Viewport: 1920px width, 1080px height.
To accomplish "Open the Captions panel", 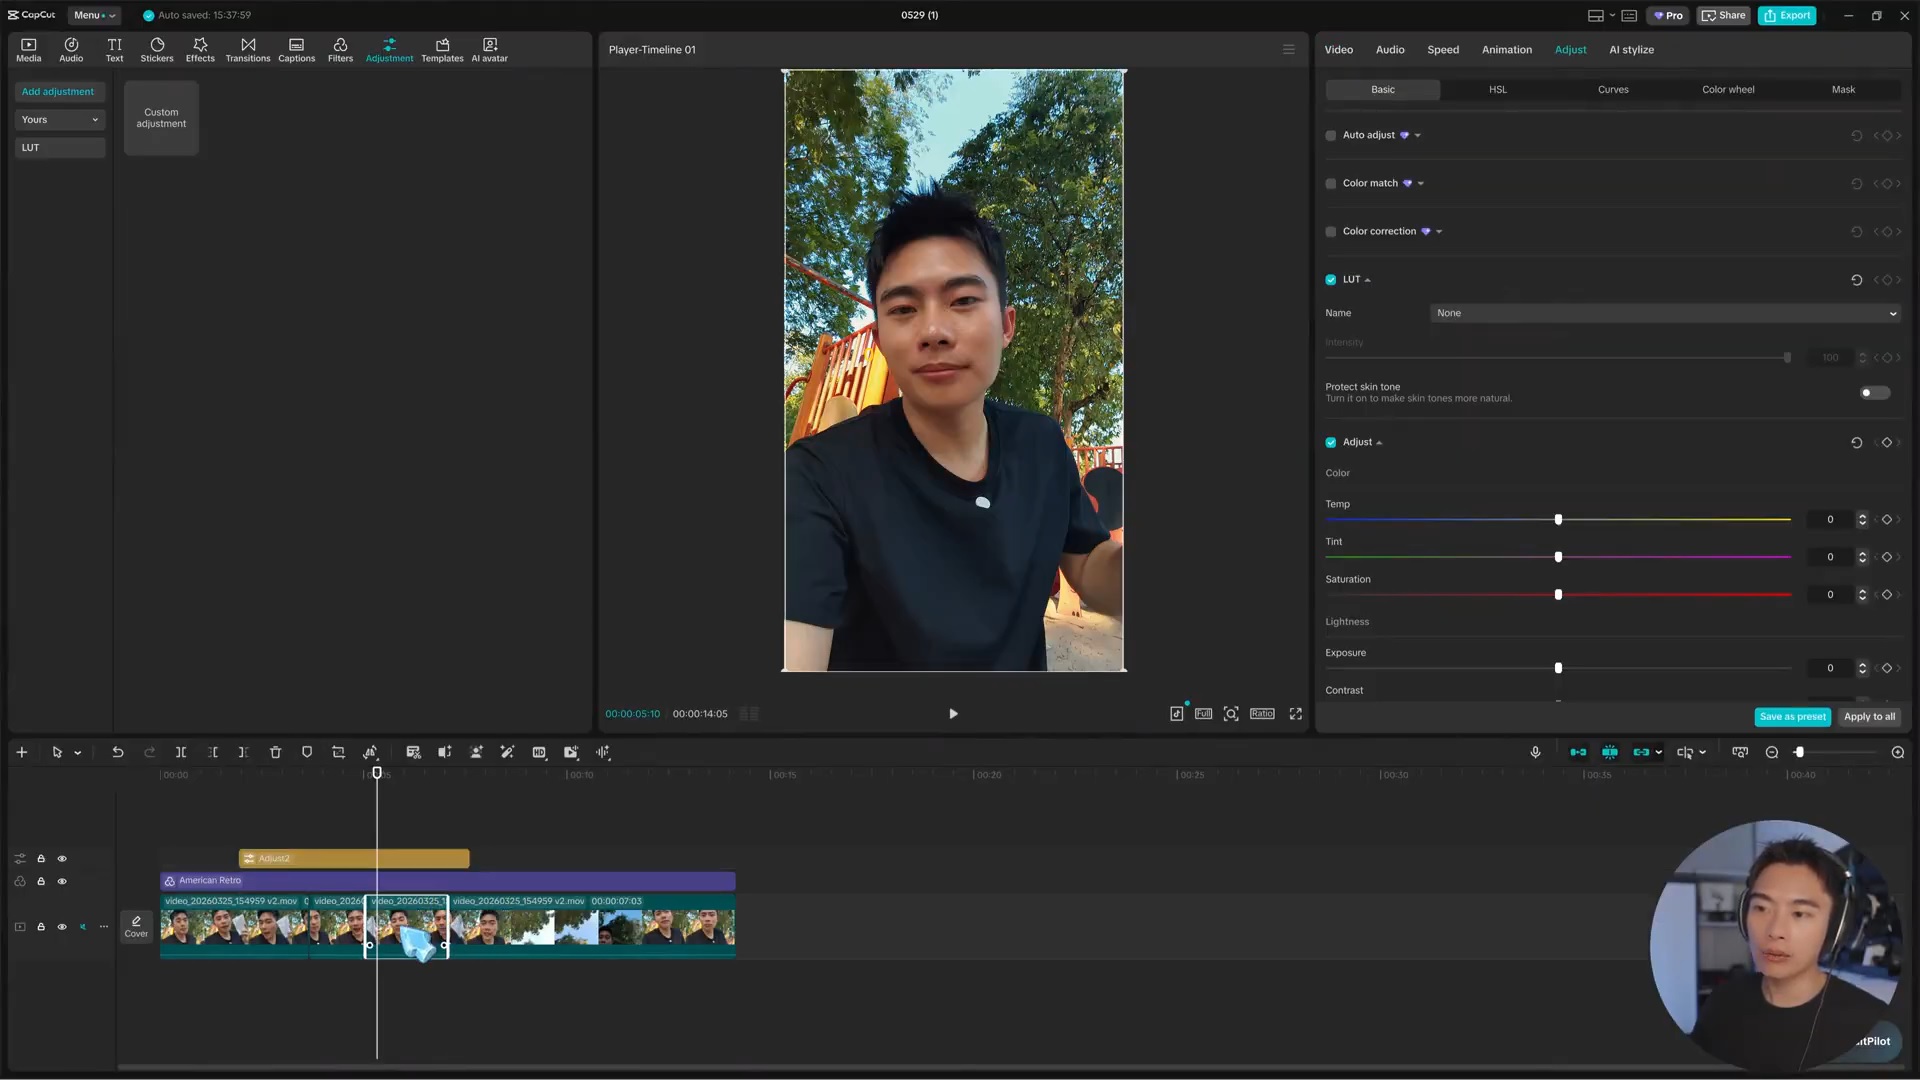I will (x=296, y=50).
